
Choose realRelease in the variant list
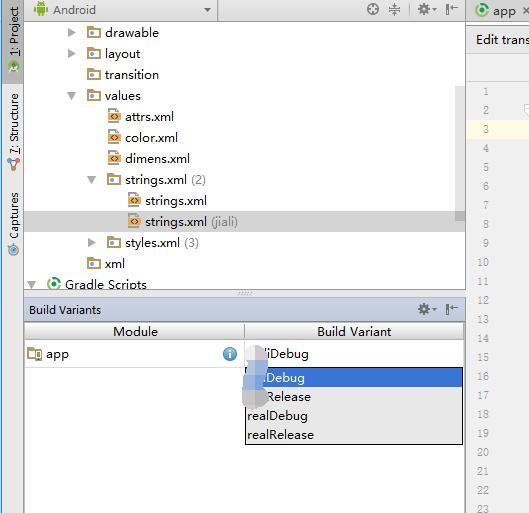354,434
